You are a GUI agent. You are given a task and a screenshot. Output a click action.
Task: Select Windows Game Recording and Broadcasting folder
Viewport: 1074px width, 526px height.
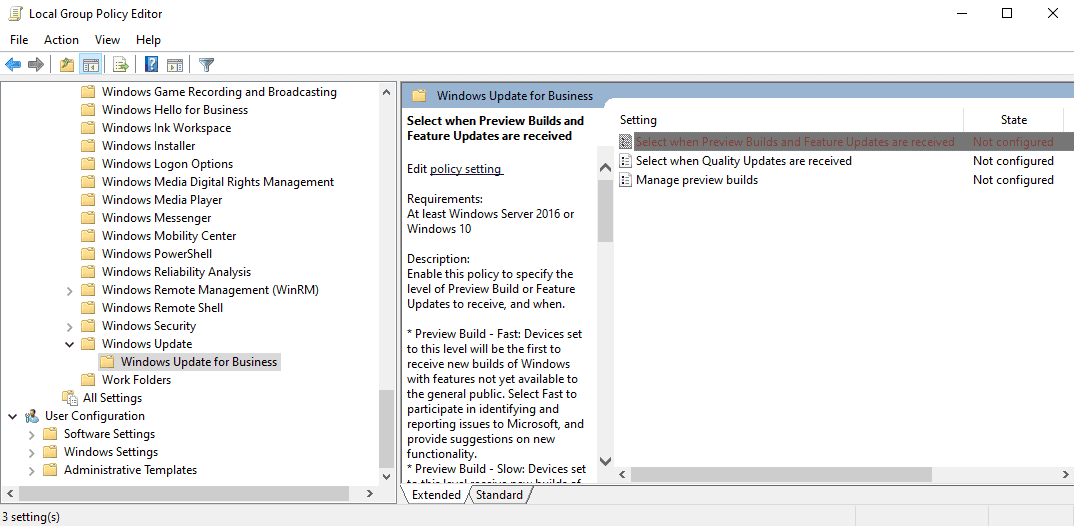[219, 92]
